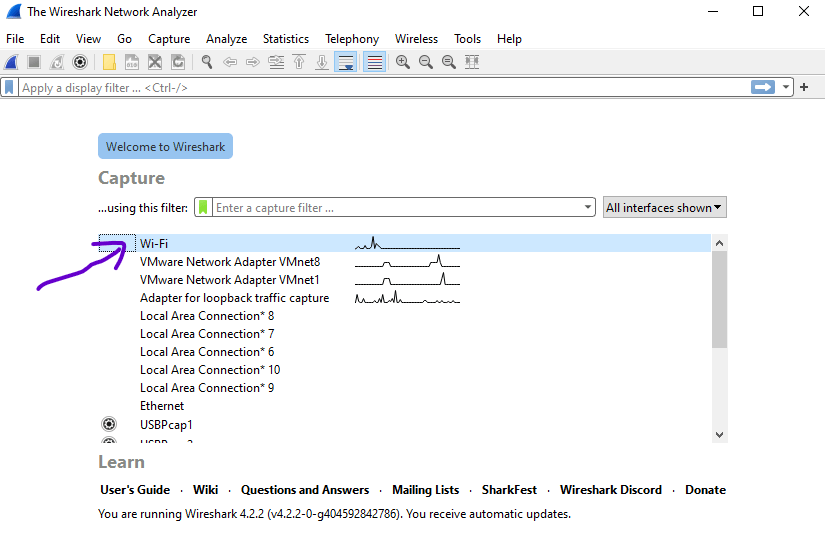This screenshot has width=825, height=550.
Task: Open the View menu
Action: (88, 39)
